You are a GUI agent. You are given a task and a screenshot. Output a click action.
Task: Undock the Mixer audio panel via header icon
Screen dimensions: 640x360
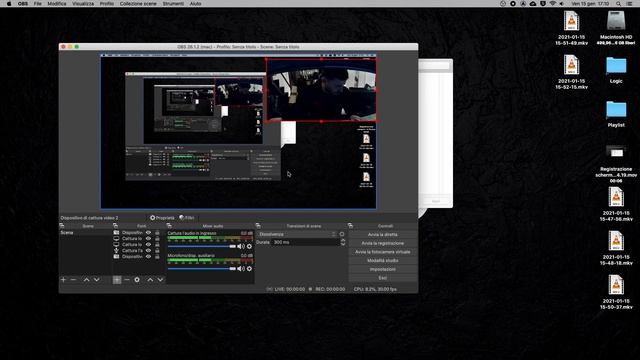169,226
